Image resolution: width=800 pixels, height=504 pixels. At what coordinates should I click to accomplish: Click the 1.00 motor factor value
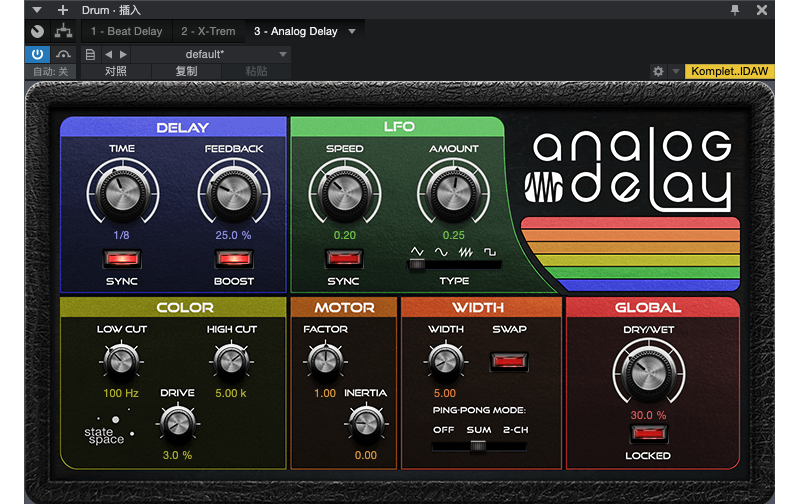click(325, 393)
